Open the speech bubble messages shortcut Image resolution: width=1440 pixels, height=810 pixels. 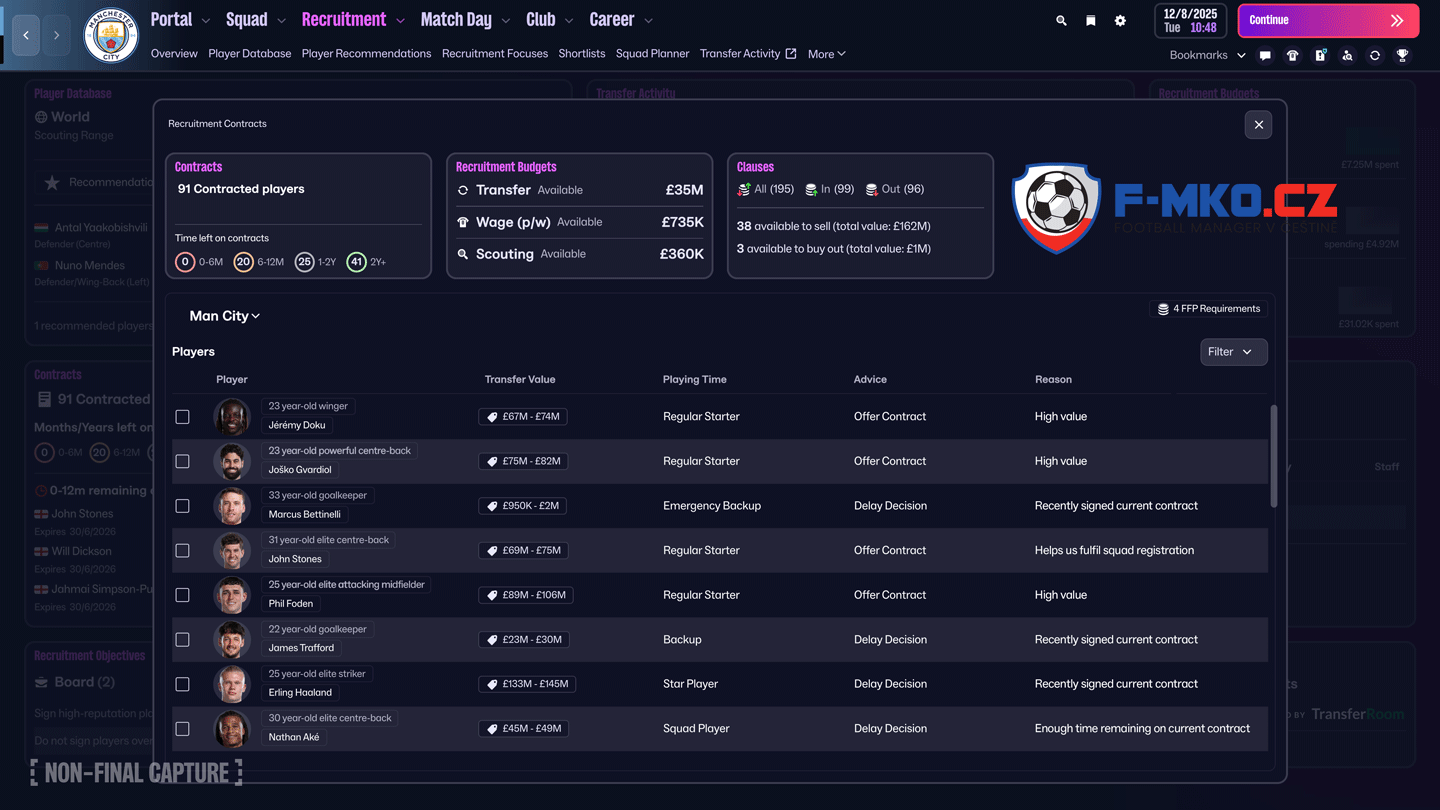tap(1265, 56)
